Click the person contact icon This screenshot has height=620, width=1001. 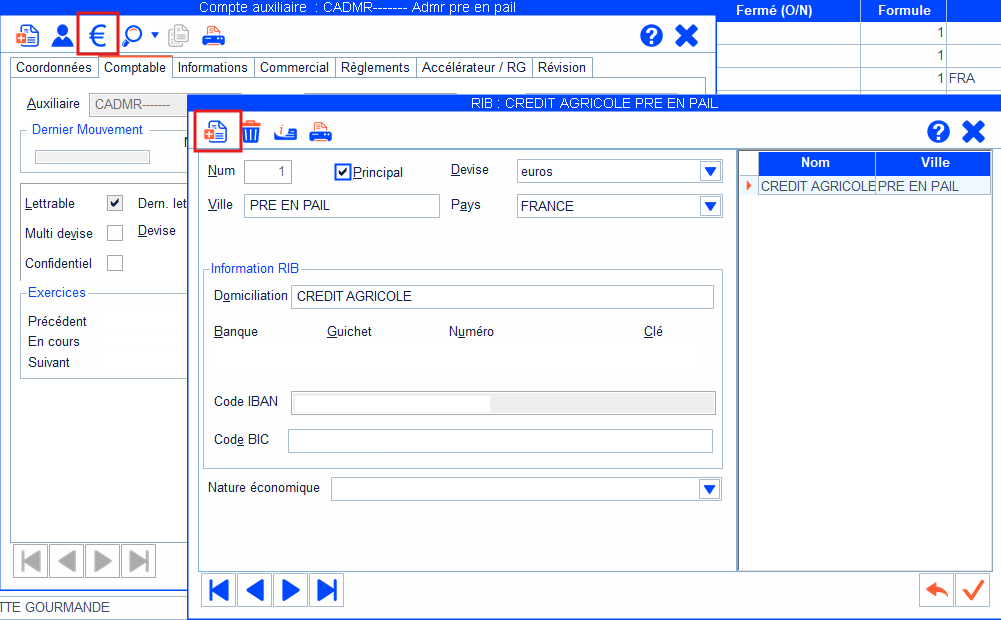(x=63, y=36)
